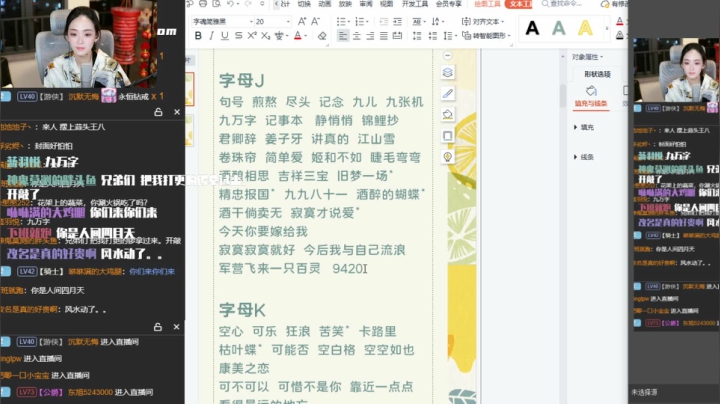Click the shape fill bucket icon beside the slide

pyautogui.click(x=448, y=114)
